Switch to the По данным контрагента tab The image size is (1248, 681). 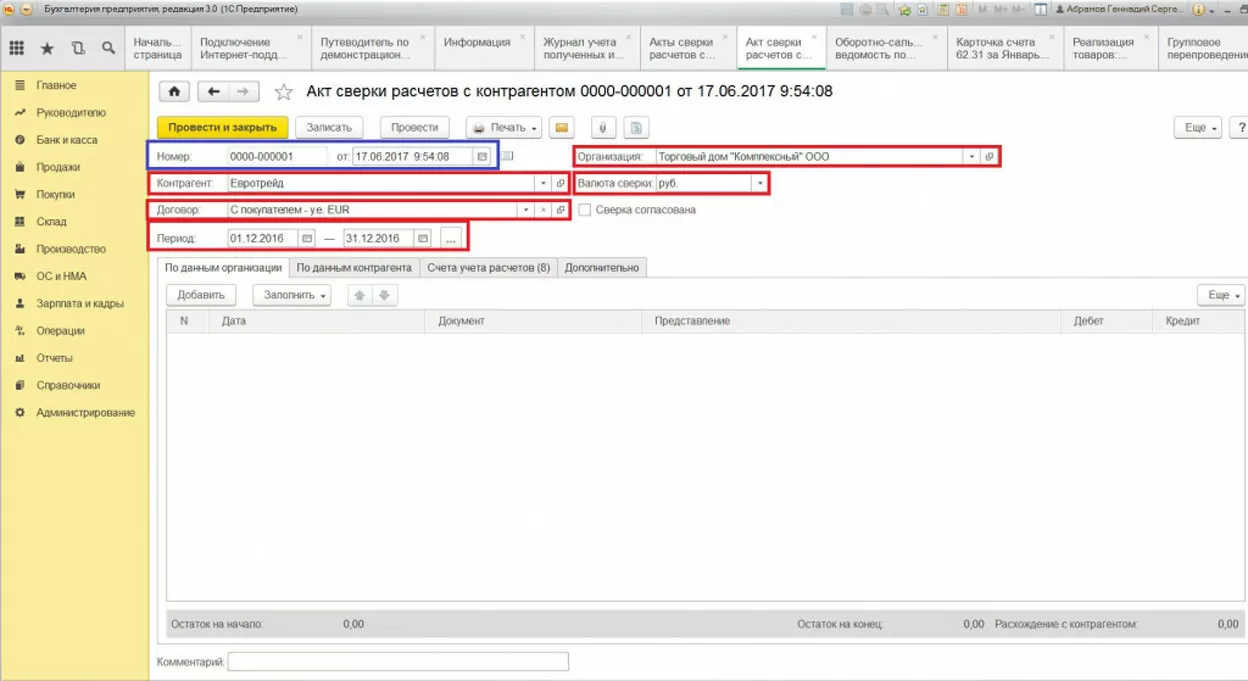coord(354,268)
